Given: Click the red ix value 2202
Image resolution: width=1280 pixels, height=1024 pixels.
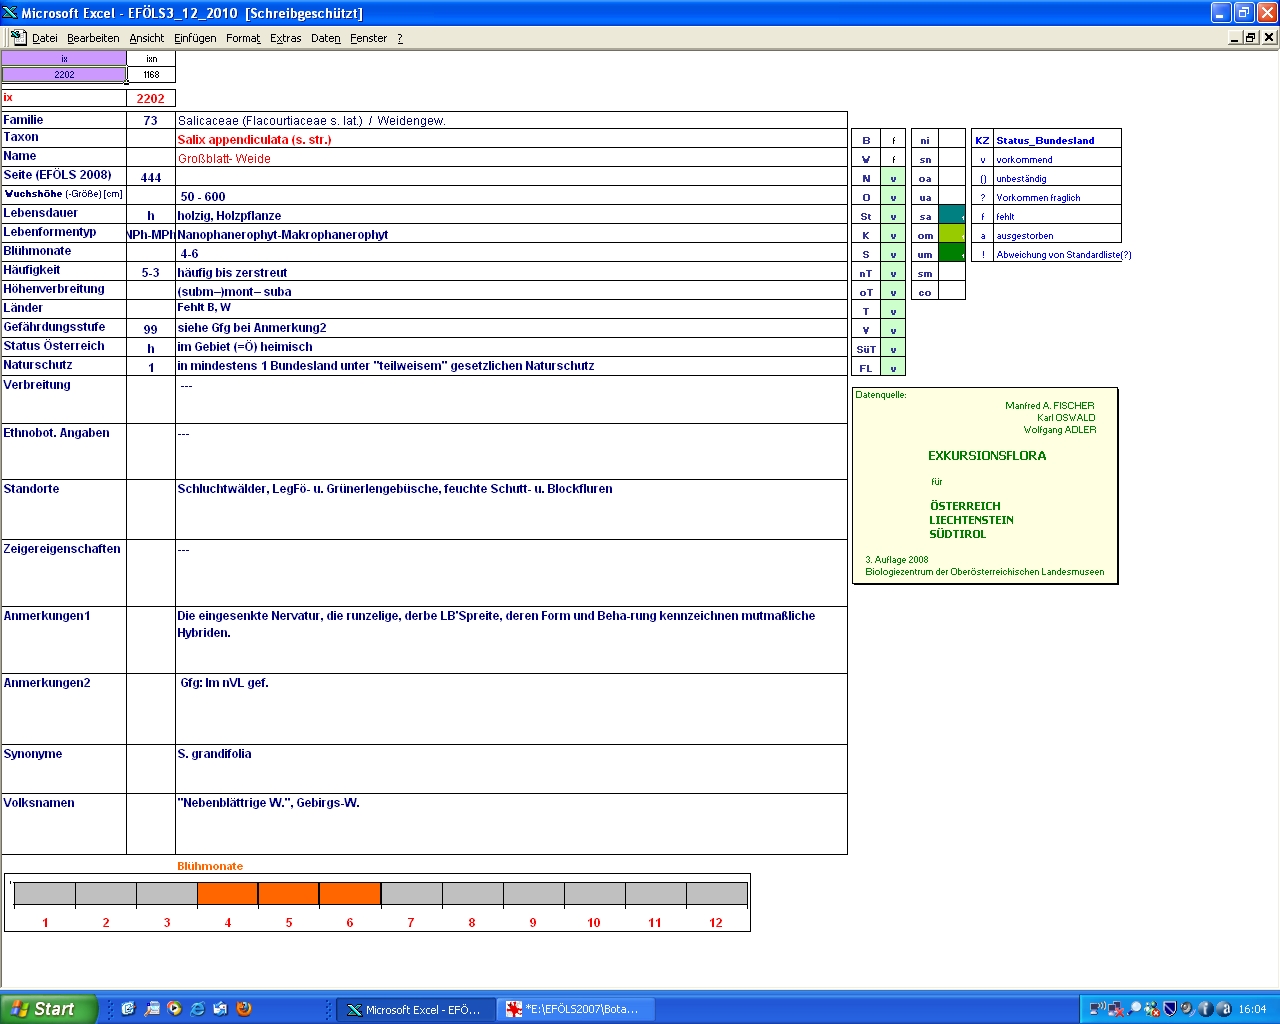Looking at the screenshot, I should tap(151, 98).
